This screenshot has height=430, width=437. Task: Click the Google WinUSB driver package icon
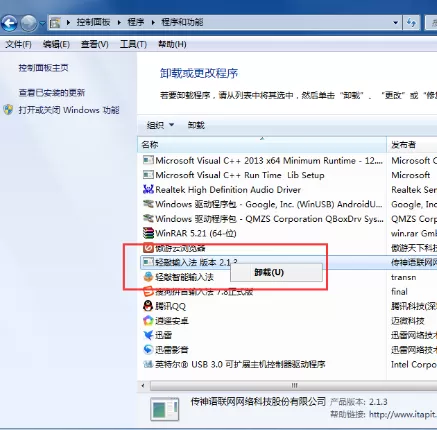click(148, 204)
